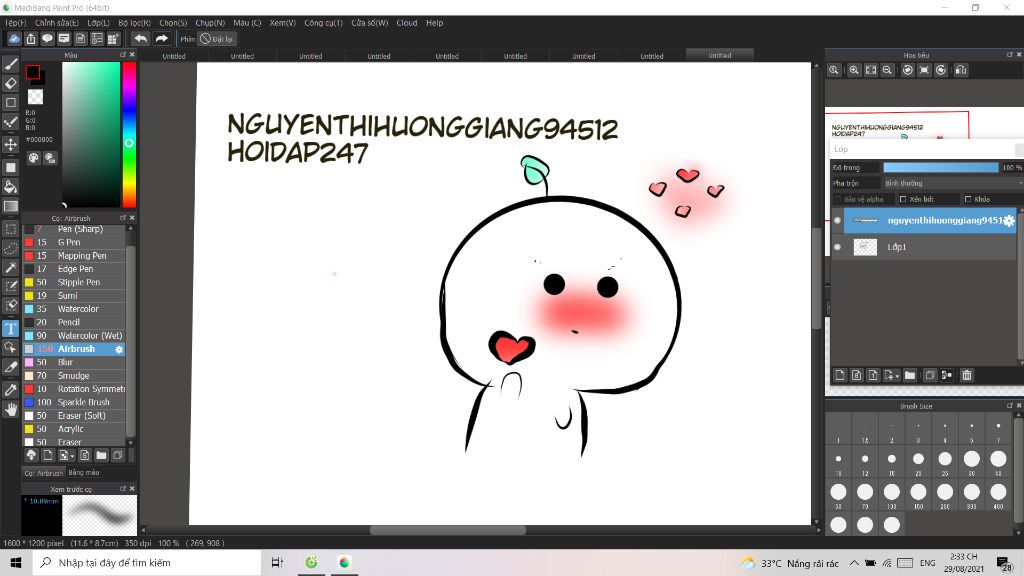The image size is (1024, 576).
Task: Toggle 'Xén bớt' clipping checkbox
Action: tap(903, 199)
